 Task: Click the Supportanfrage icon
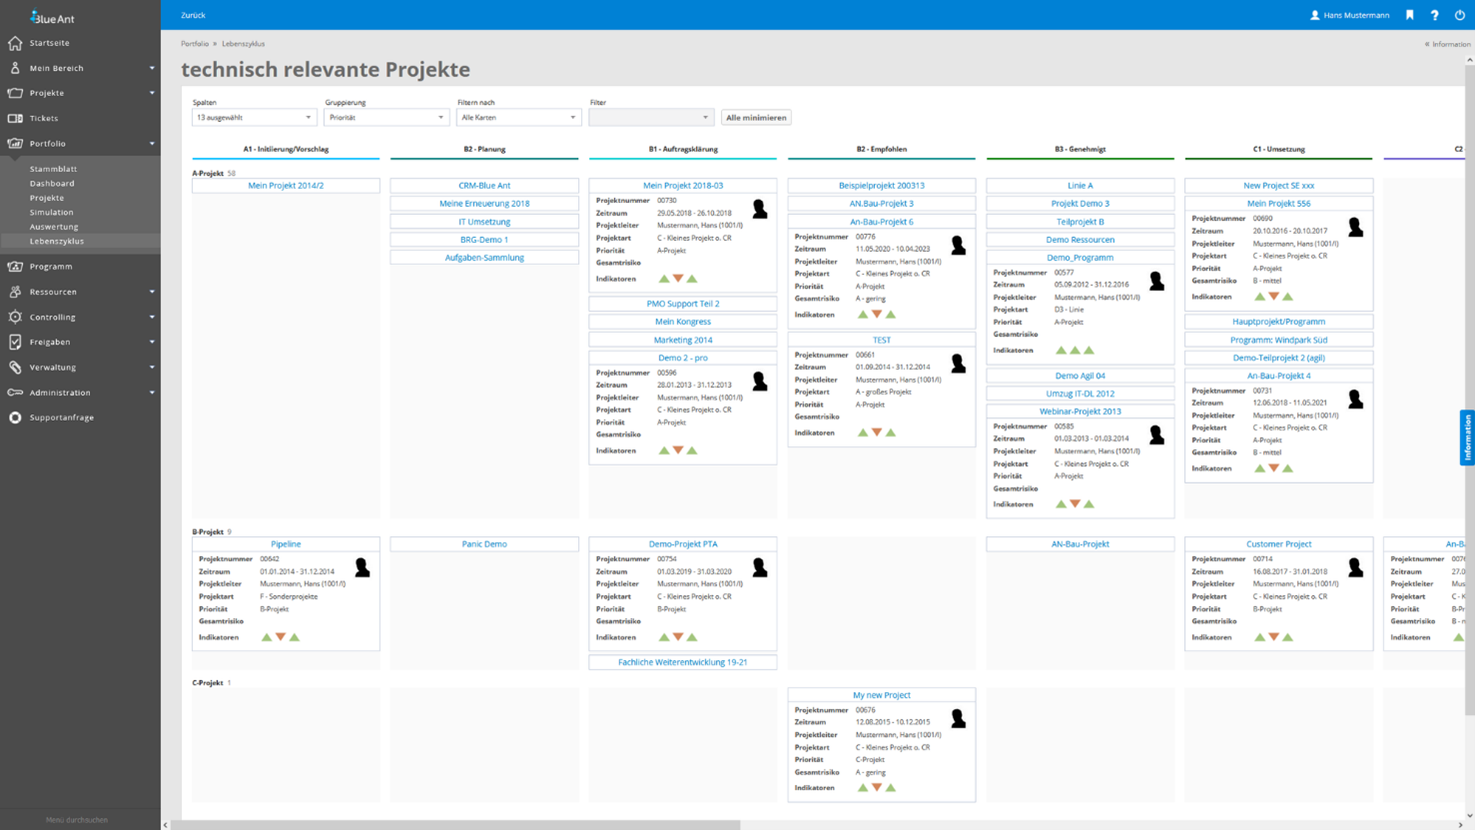15,417
